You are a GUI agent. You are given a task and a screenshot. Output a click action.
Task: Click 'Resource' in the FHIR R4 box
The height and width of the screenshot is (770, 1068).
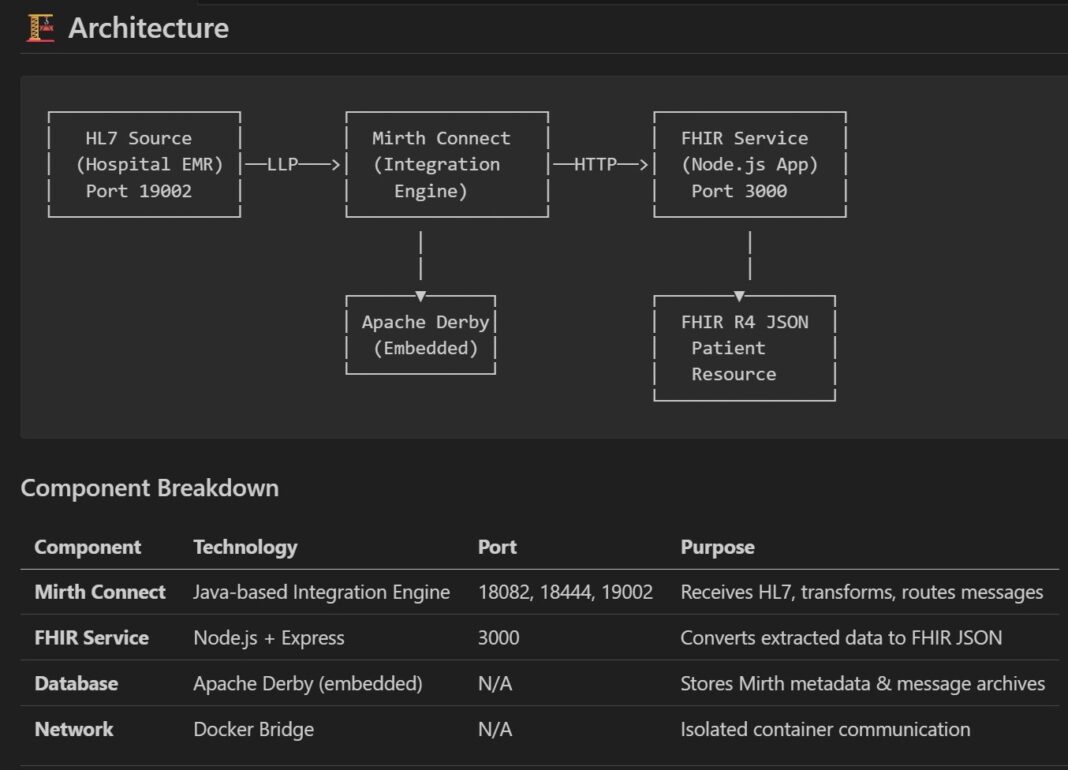pyautogui.click(x=734, y=374)
